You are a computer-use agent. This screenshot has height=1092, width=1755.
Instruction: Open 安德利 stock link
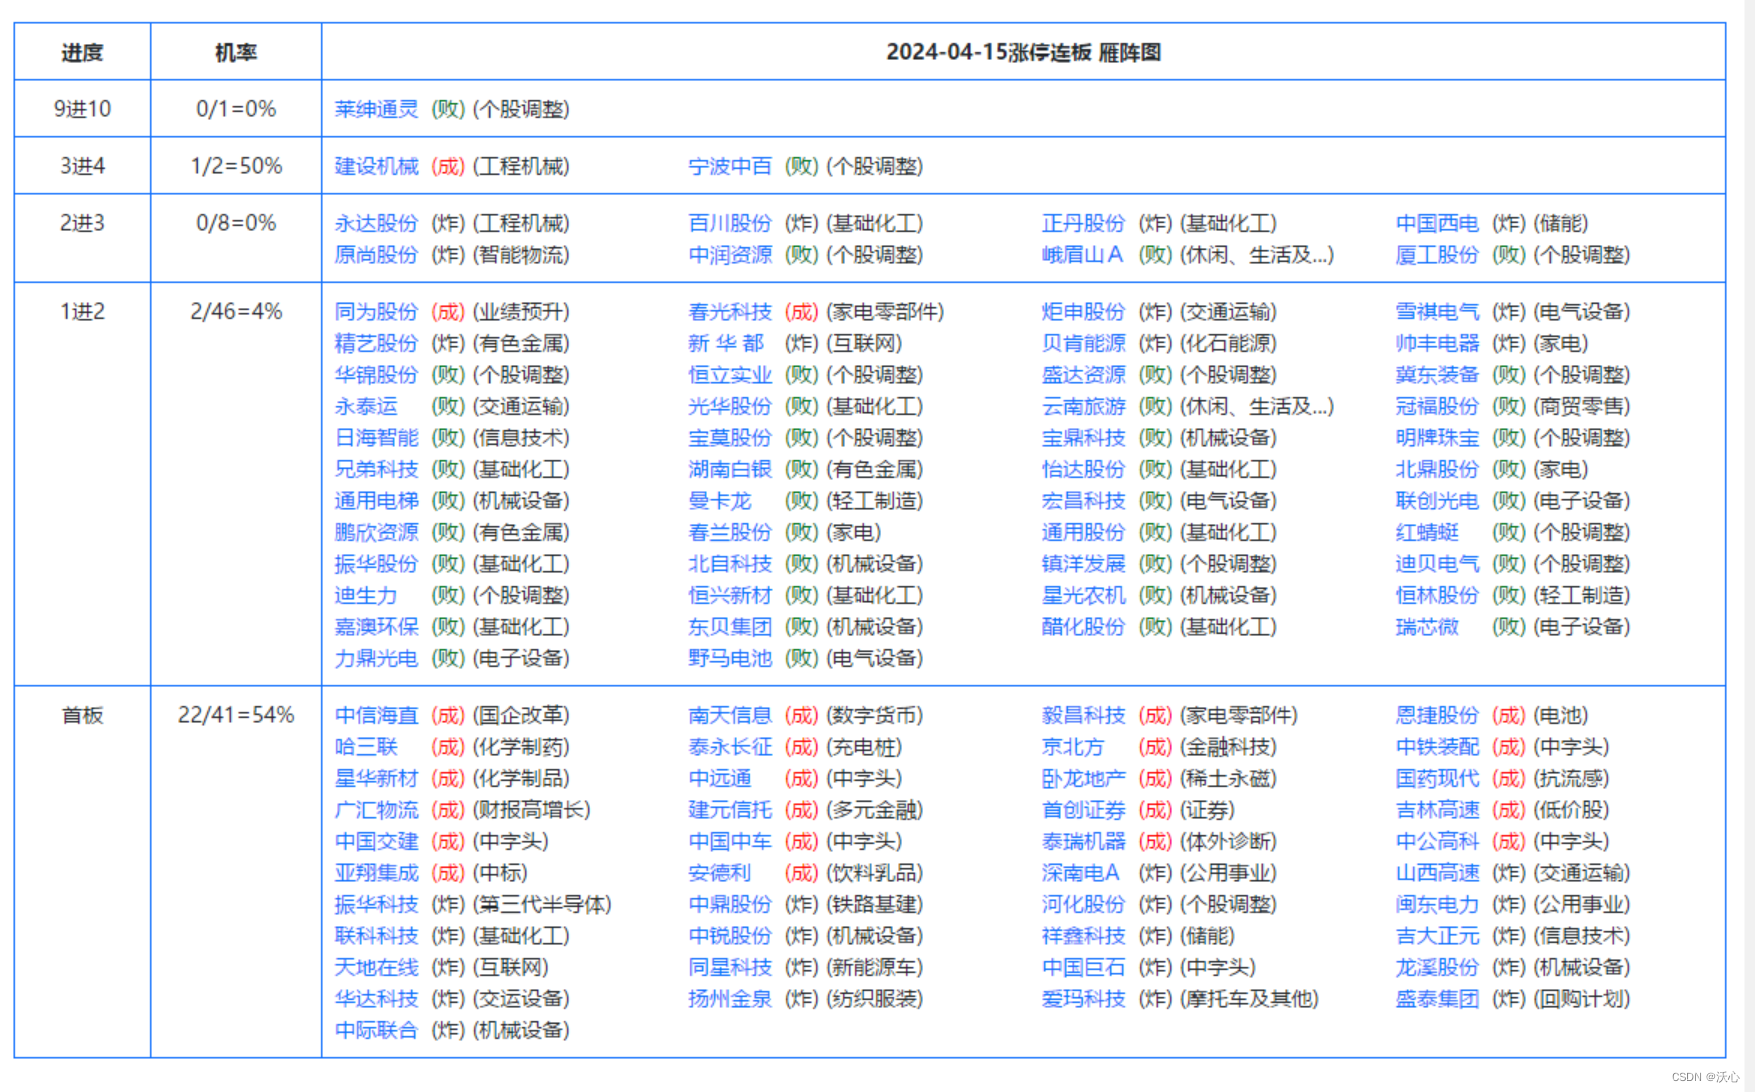[719, 873]
